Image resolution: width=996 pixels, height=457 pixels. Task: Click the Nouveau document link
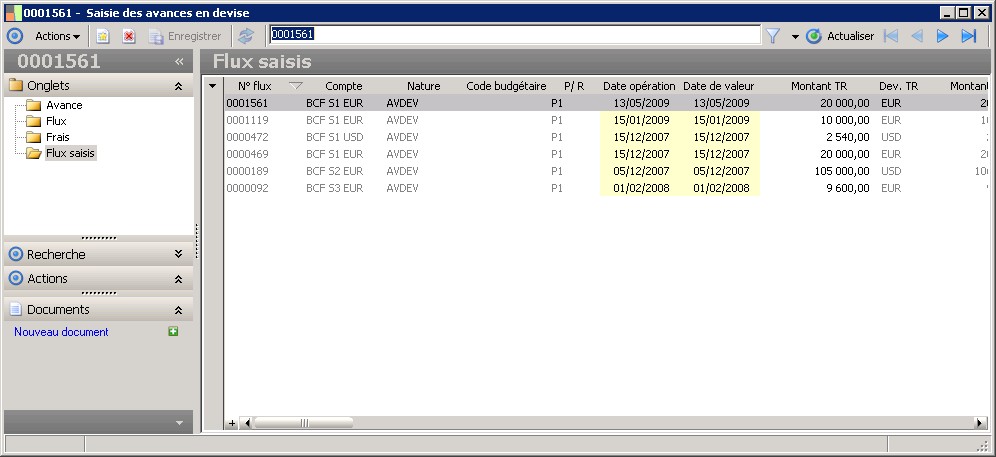[x=61, y=332]
